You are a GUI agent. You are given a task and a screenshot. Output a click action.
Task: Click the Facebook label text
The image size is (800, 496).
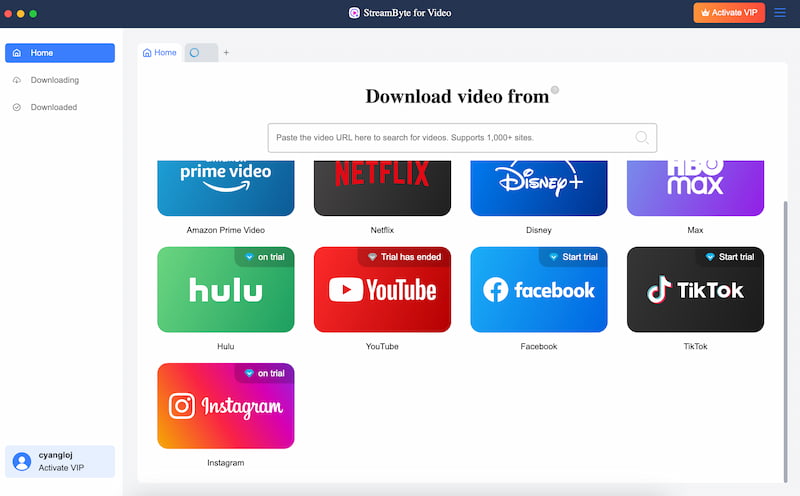pos(539,346)
